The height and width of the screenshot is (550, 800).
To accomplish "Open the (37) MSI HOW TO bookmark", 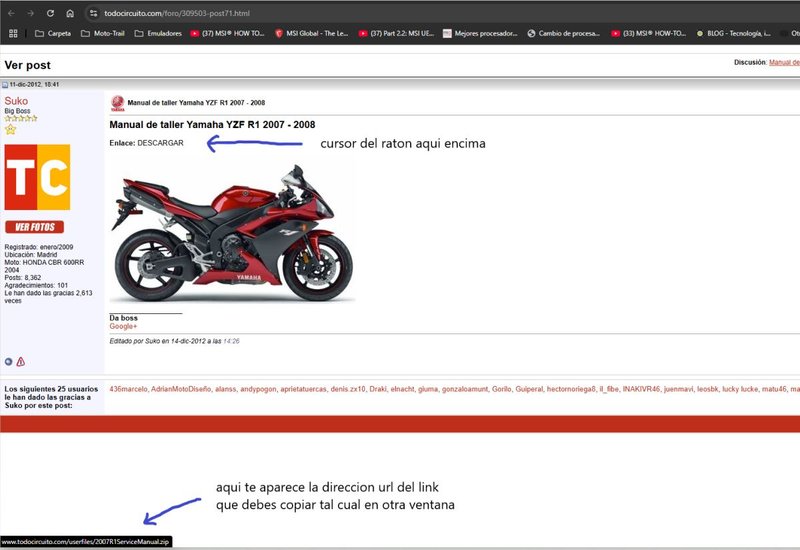I will pos(228,33).
